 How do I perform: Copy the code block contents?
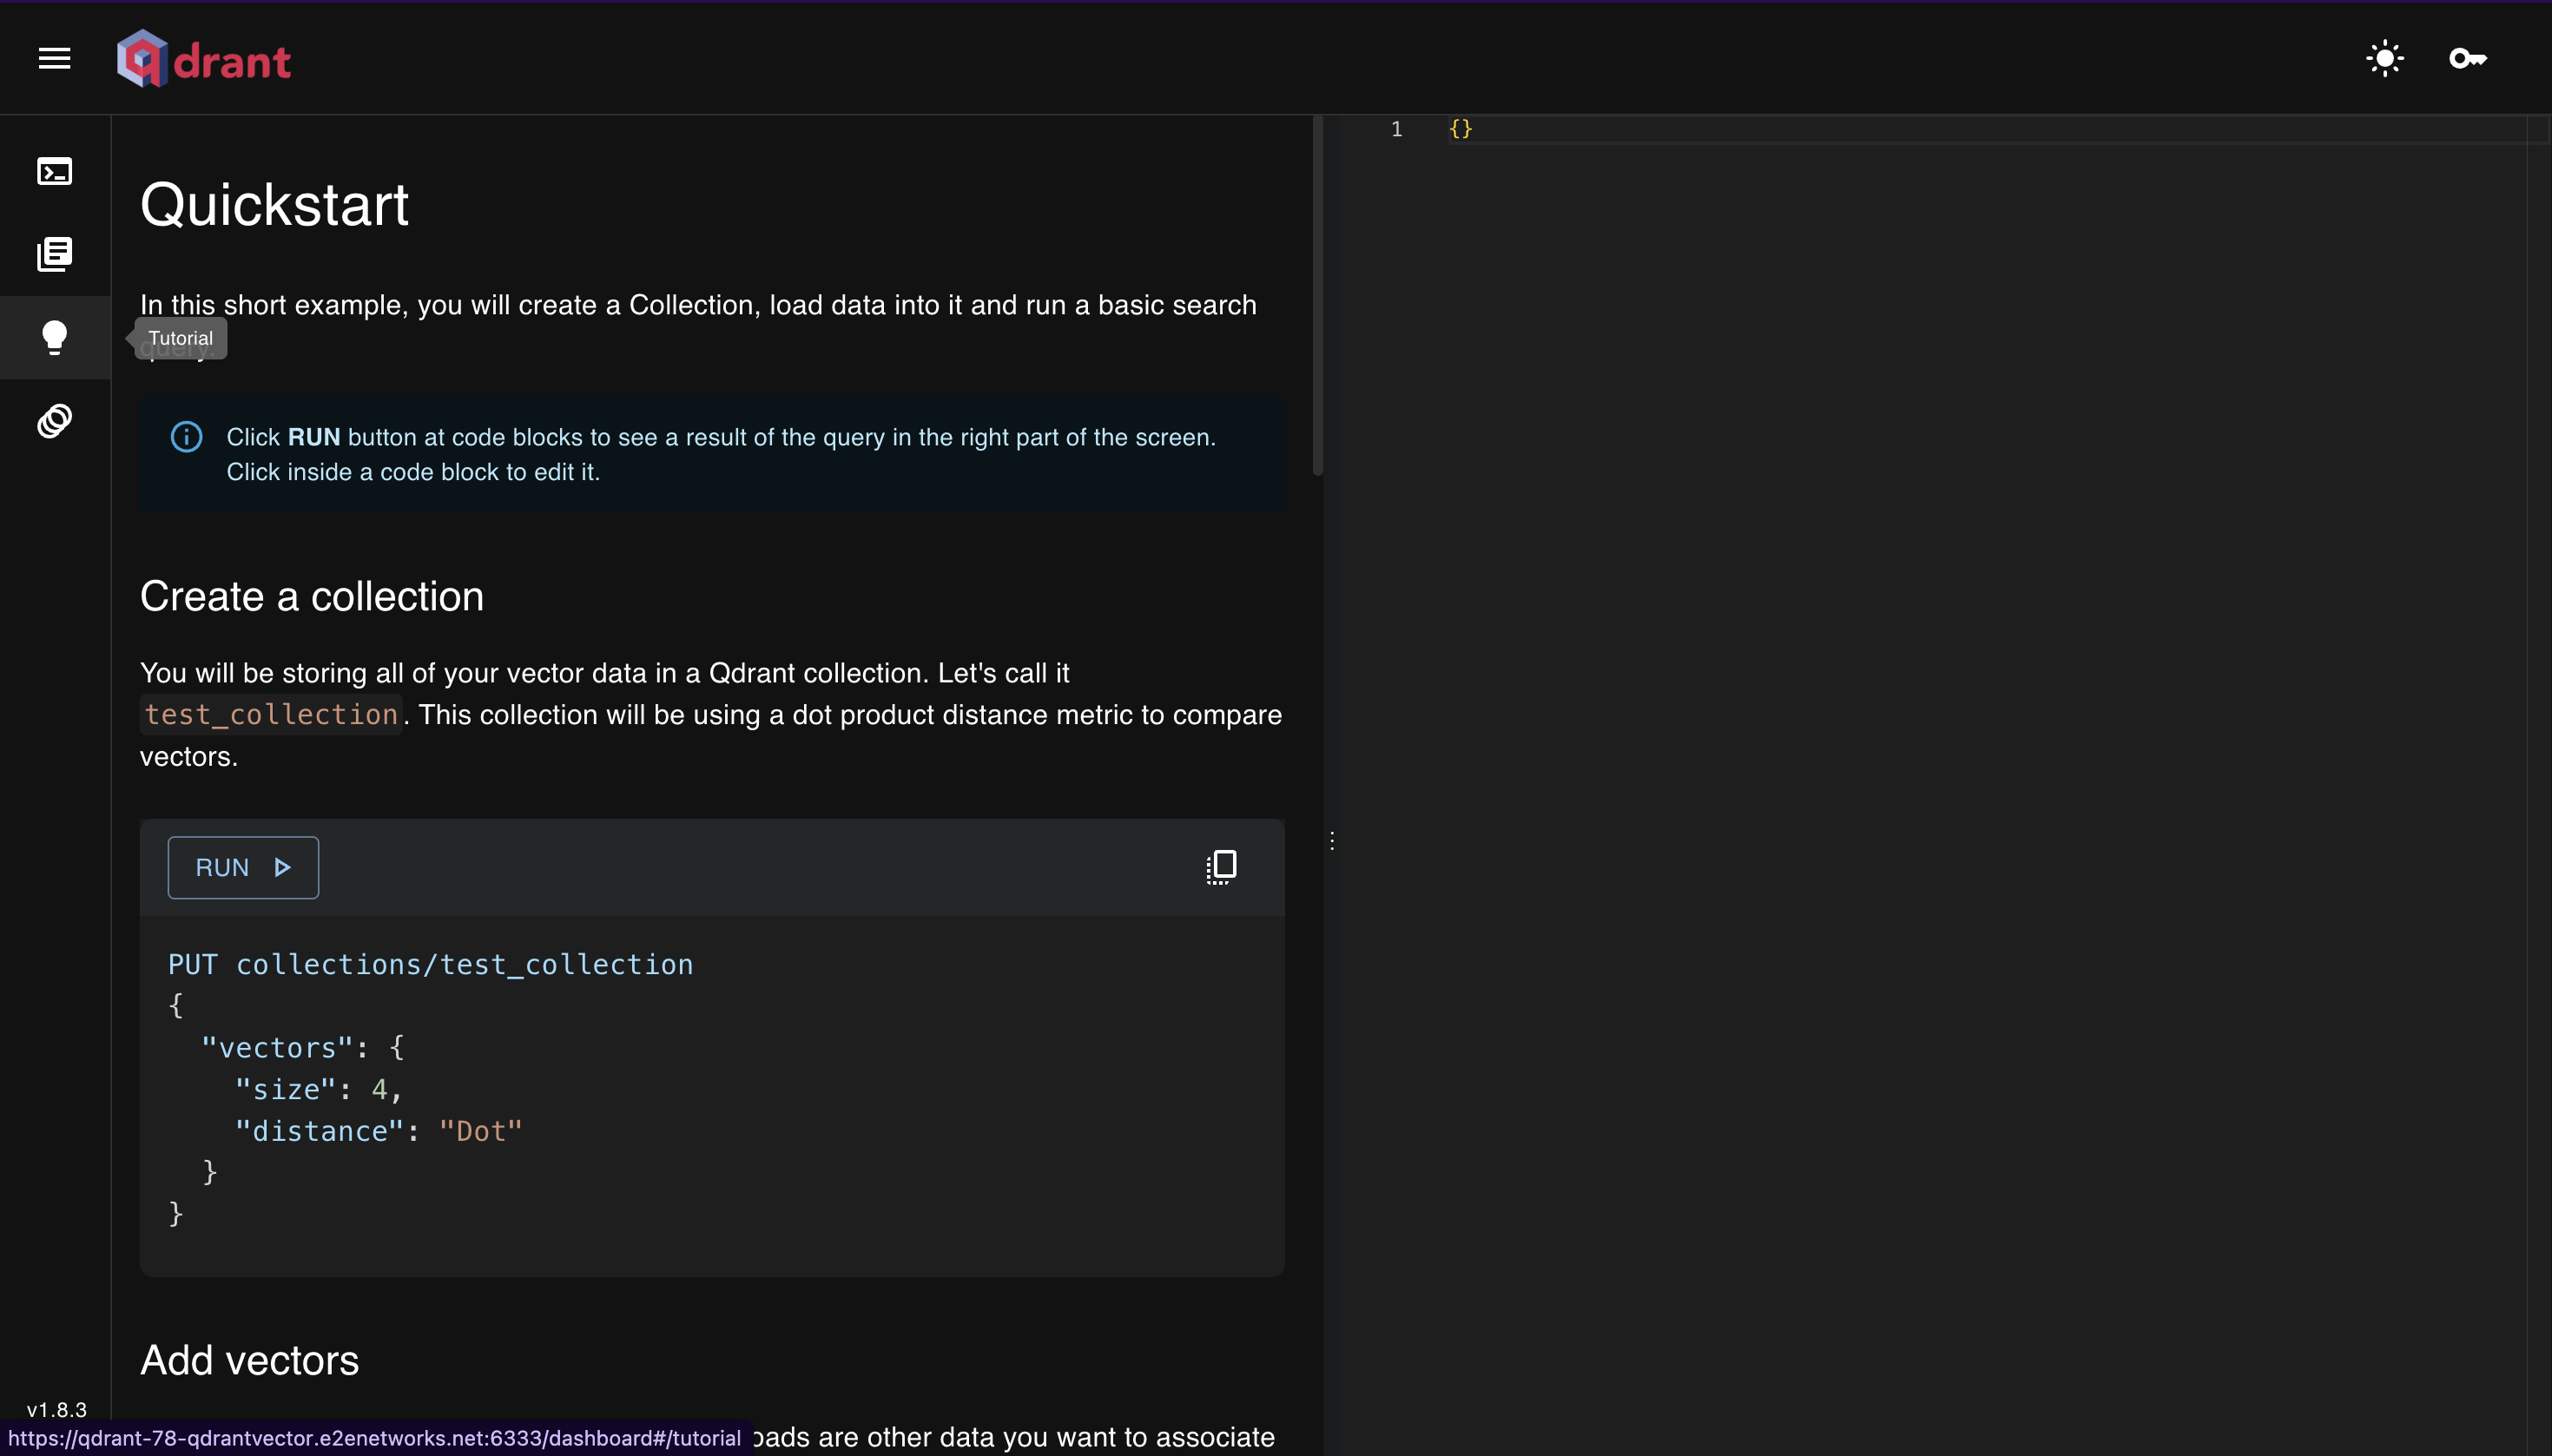(1221, 867)
